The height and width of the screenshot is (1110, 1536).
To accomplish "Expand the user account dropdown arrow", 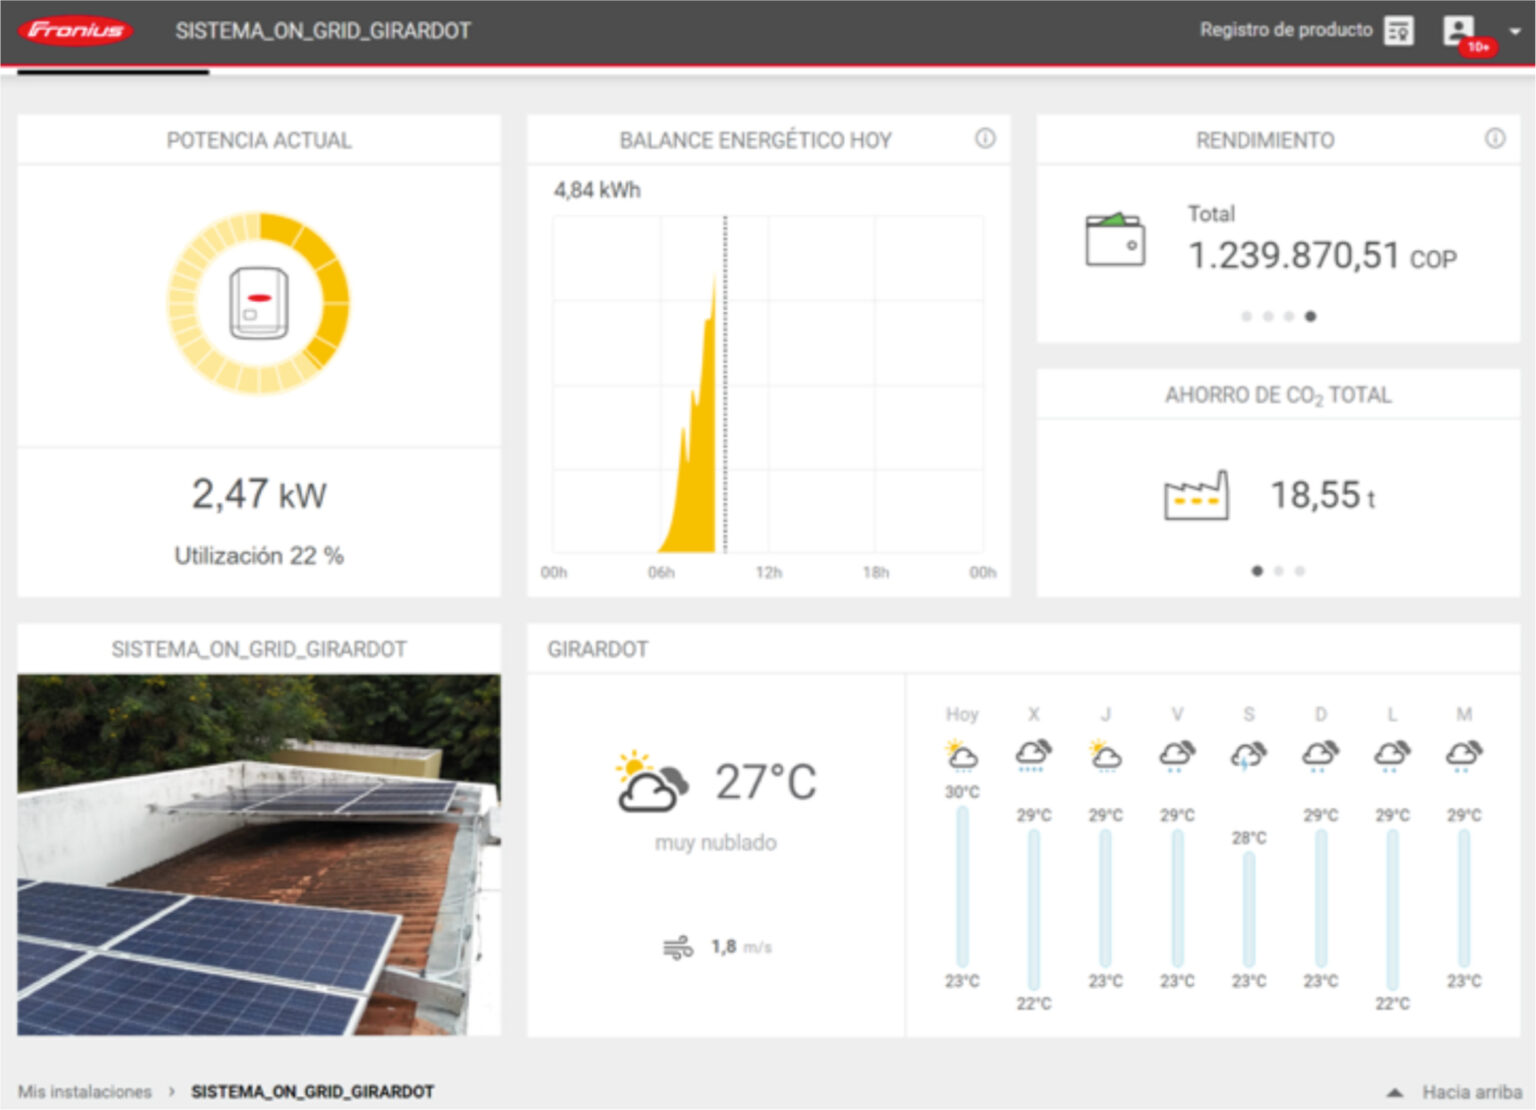I will click(x=1515, y=31).
